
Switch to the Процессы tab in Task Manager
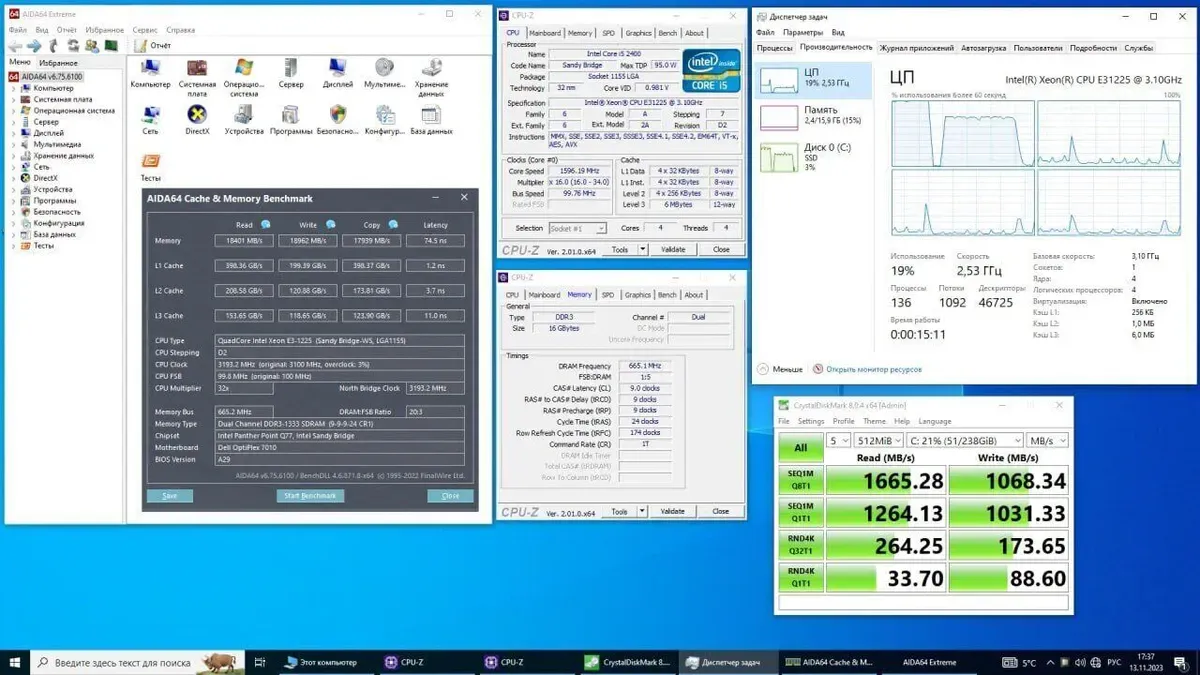[x=775, y=48]
